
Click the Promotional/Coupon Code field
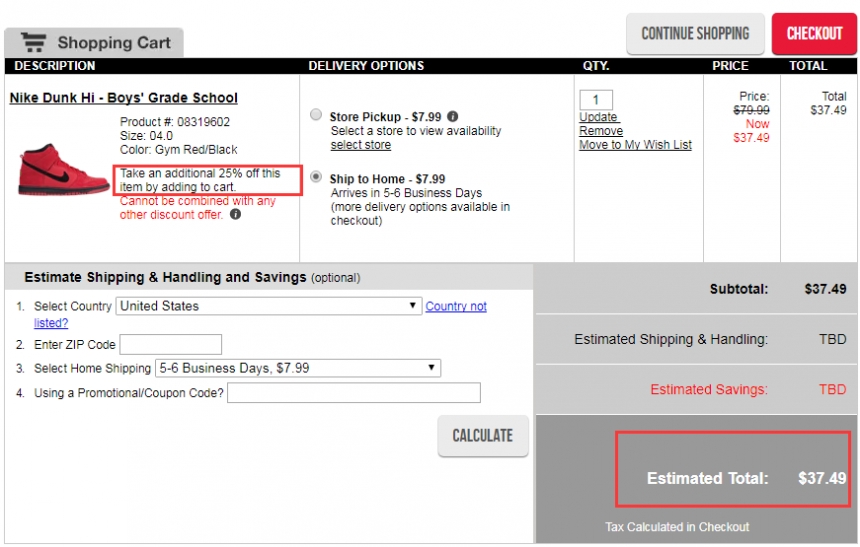(x=354, y=393)
